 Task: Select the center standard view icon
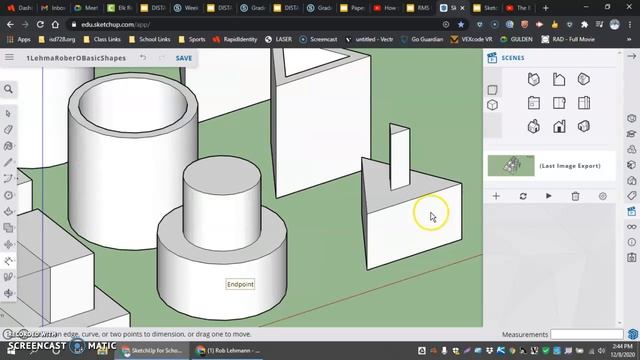point(559,103)
